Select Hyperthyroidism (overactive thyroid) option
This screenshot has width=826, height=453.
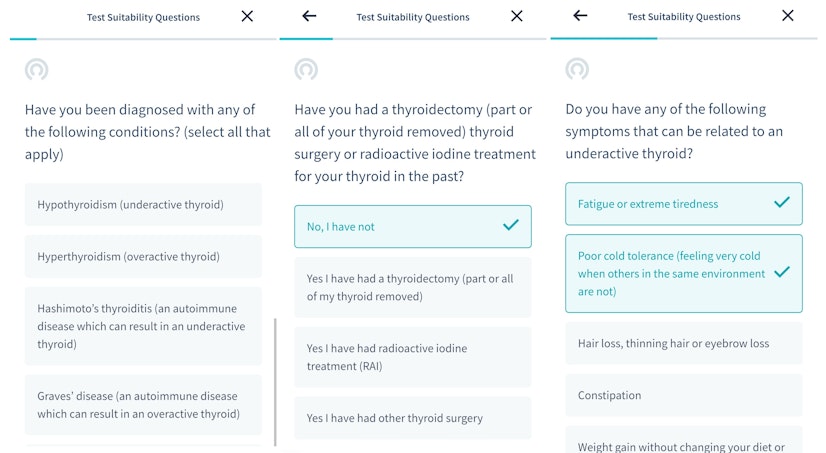[x=143, y=256]
